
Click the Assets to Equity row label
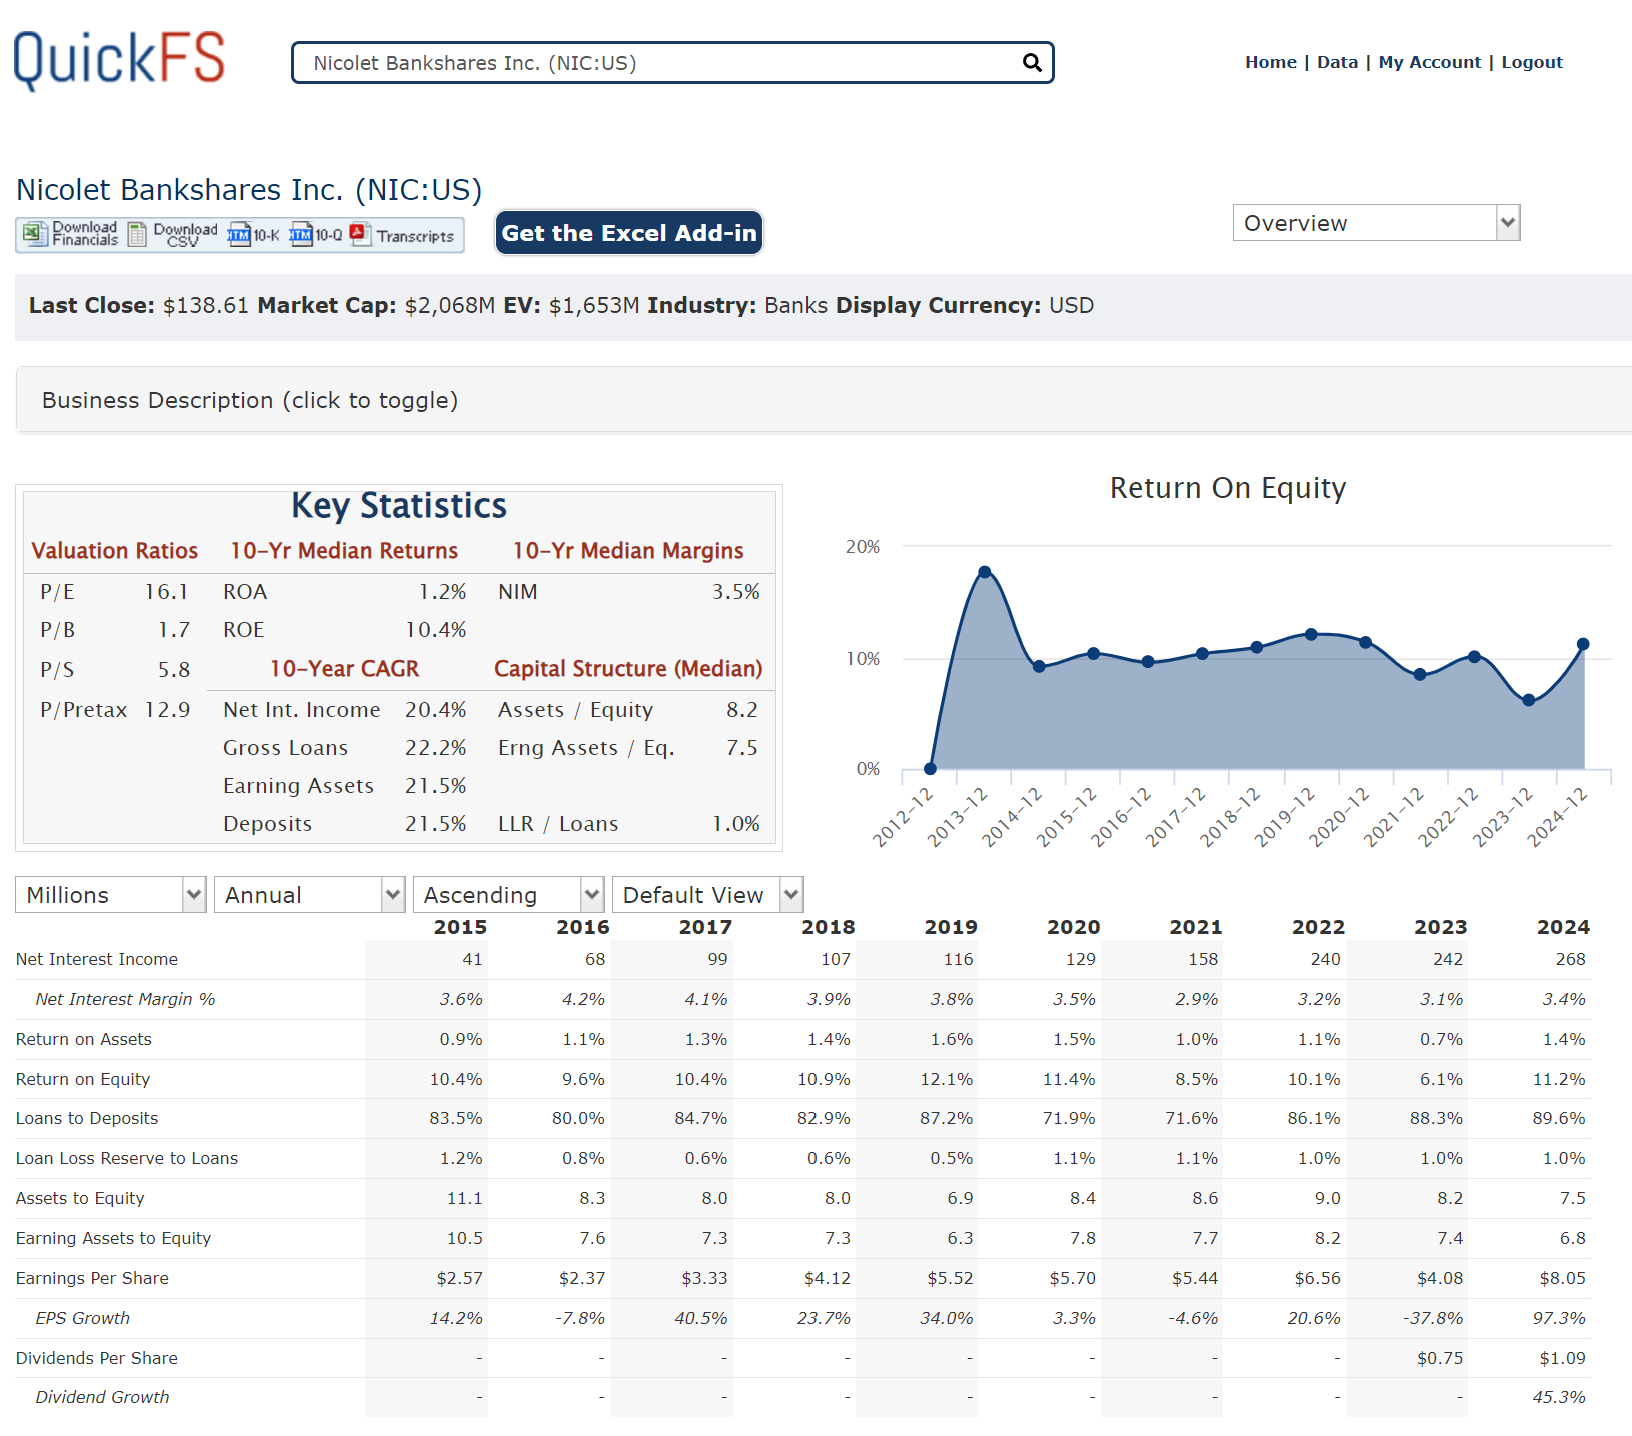click(80, 1198)
